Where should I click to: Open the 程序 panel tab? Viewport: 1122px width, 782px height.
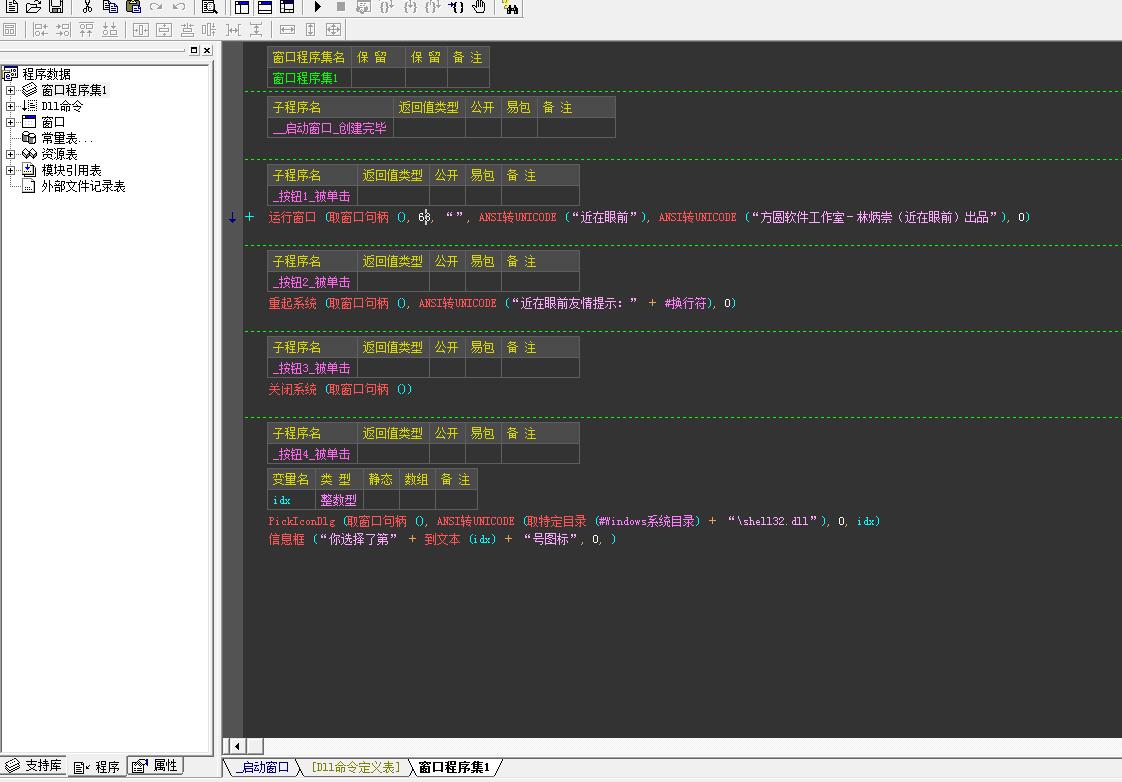pyautogui.click(x=97, y=766)
